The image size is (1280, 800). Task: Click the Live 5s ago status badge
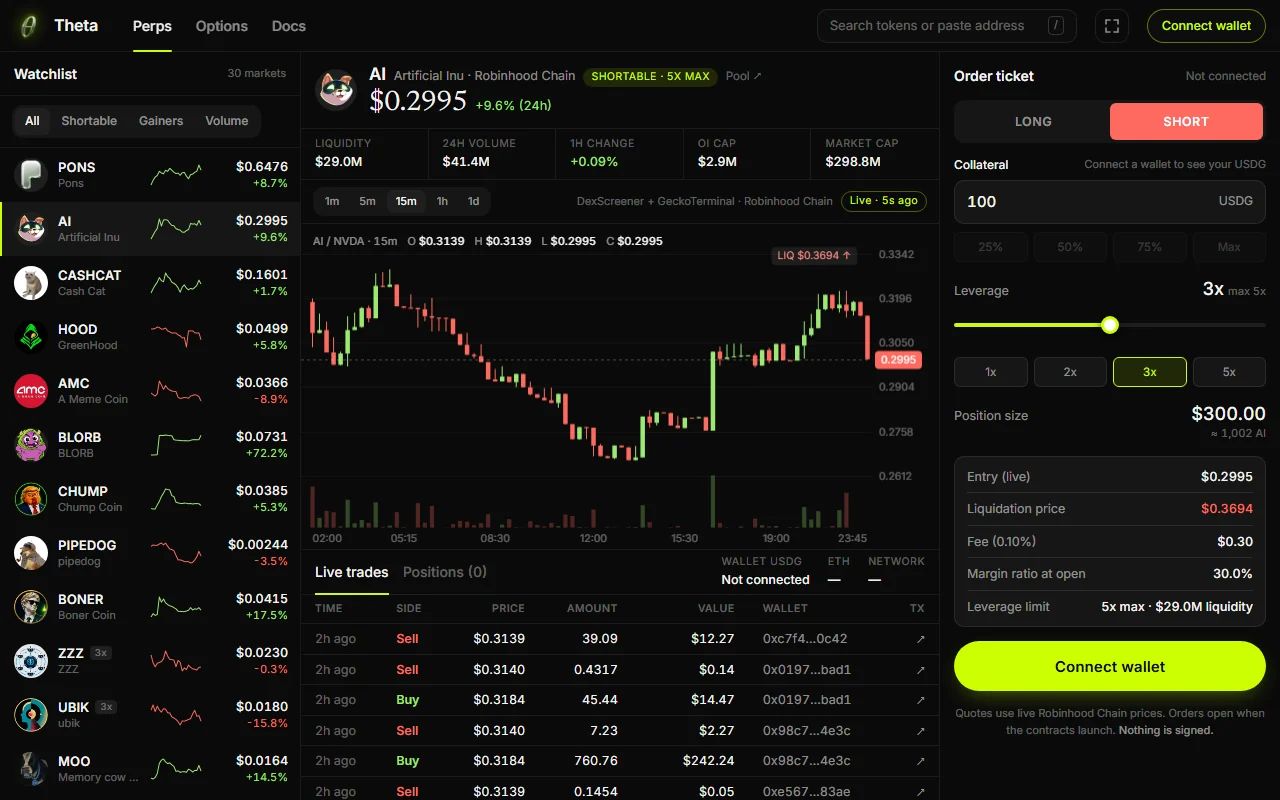coord(884,201)
